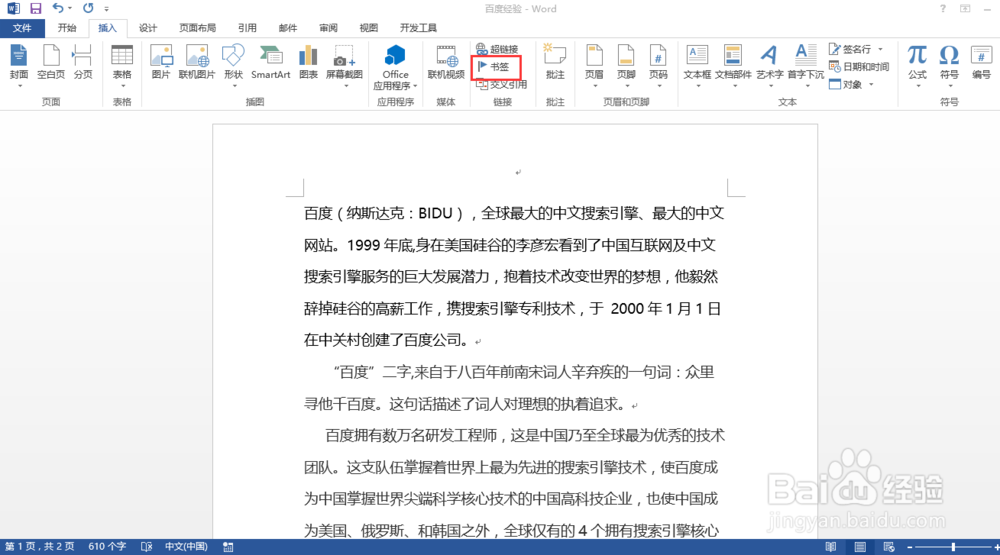Switch to the Review (审阅) tab
This screenshot has height=555, width=1000.
[x=328, y=28]
